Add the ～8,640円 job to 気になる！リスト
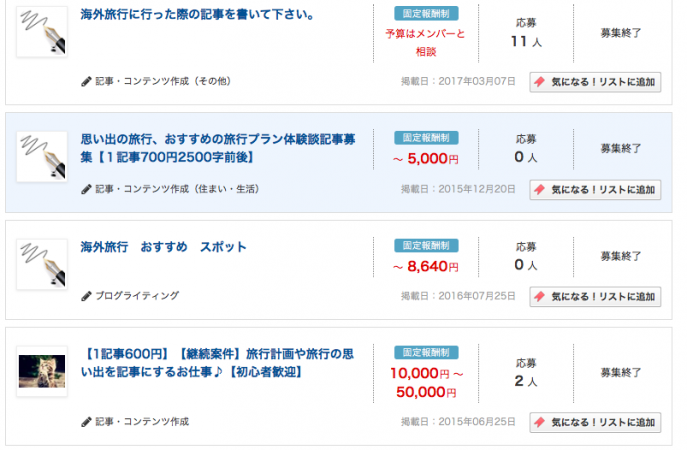687x450 pixels. (595, 297)
